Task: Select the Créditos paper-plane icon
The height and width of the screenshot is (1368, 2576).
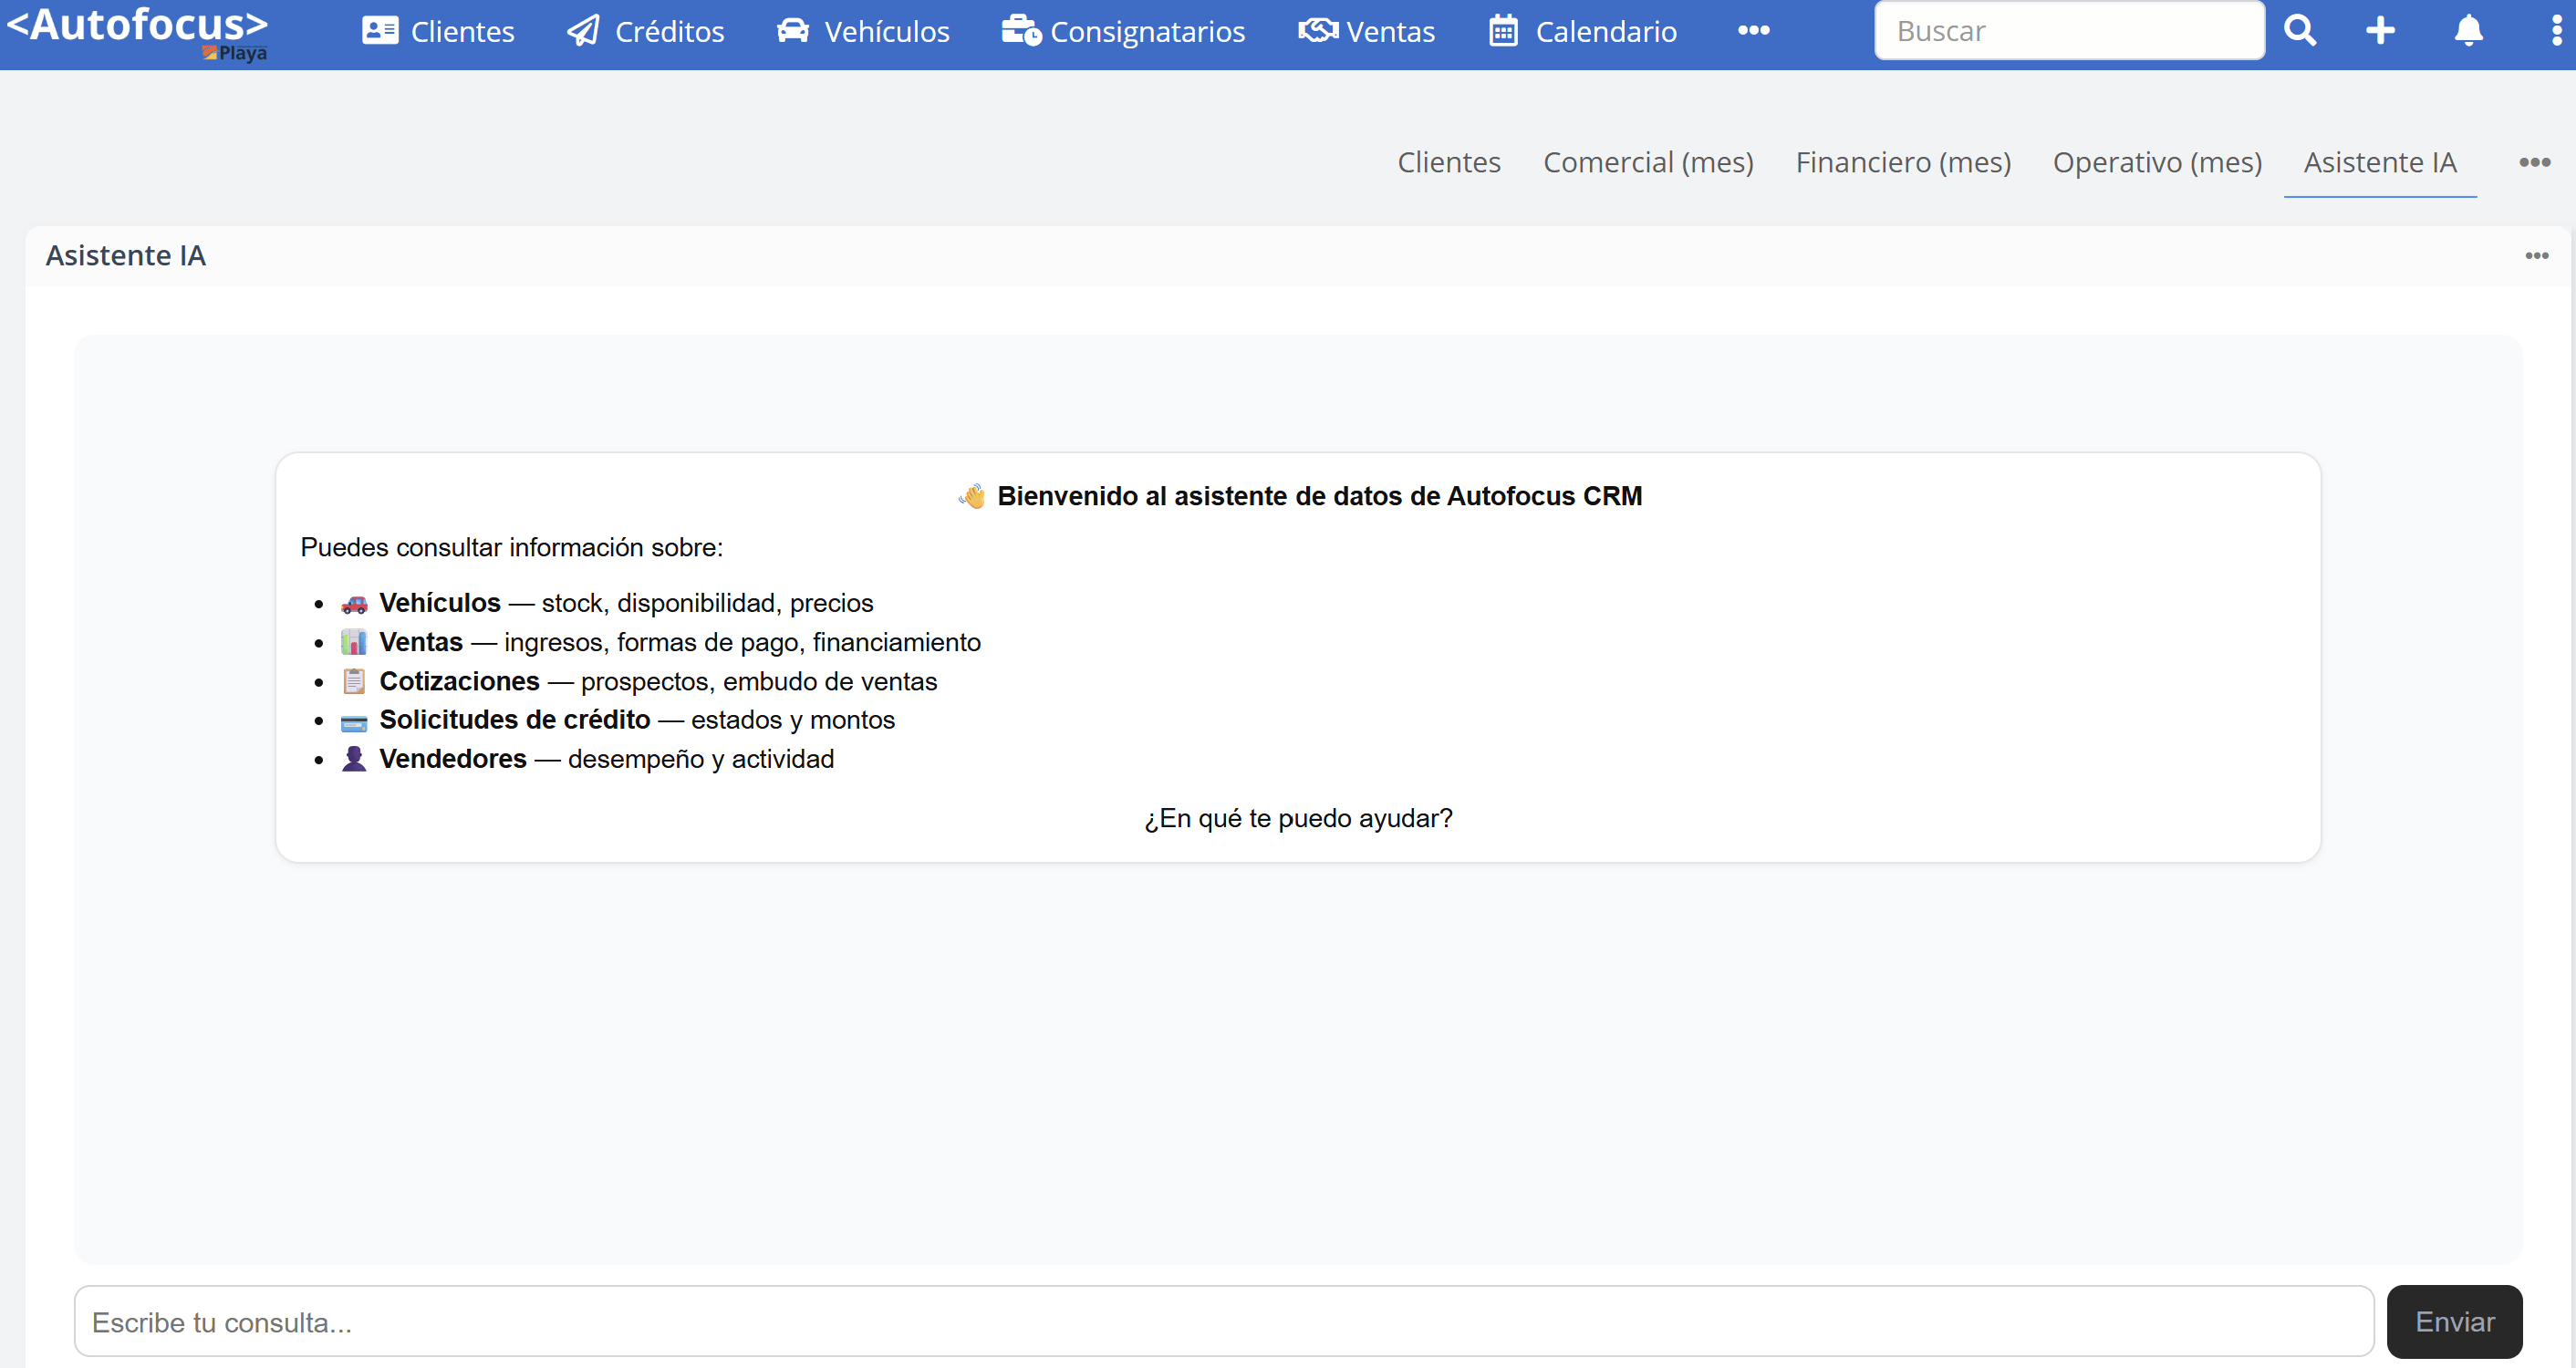Action: click(583, 30)
